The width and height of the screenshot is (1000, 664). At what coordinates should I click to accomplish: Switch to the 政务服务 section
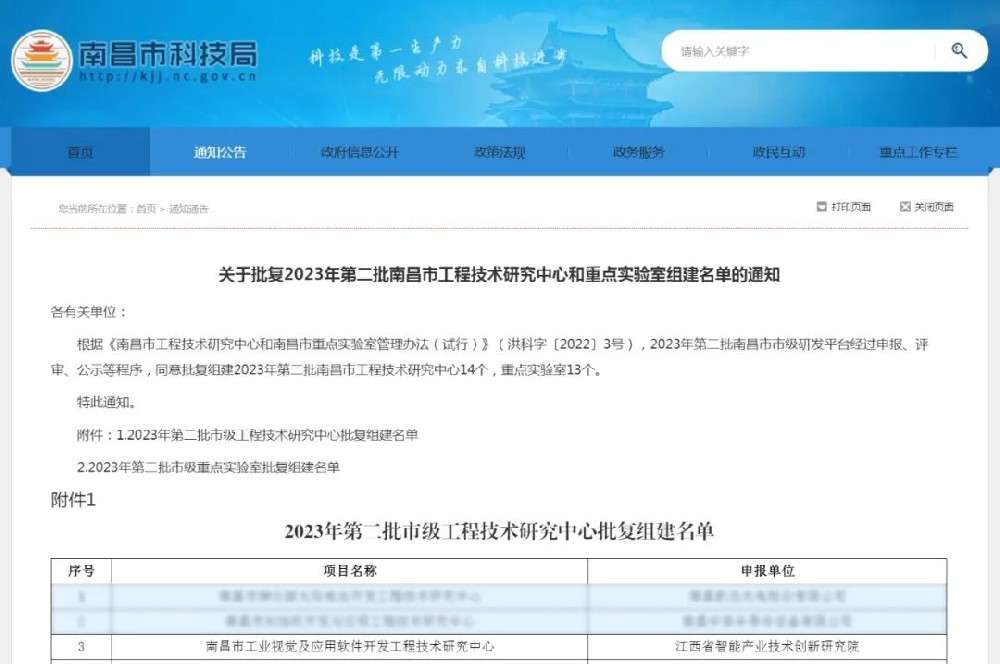638,153
